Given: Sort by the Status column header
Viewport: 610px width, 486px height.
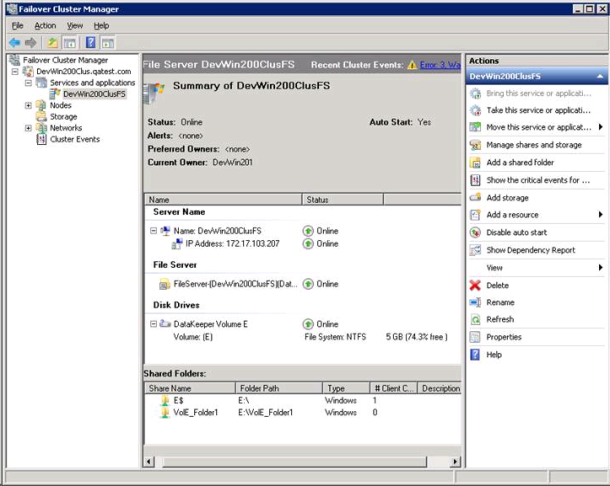Looking at the screenshot, I should point(343,200).
